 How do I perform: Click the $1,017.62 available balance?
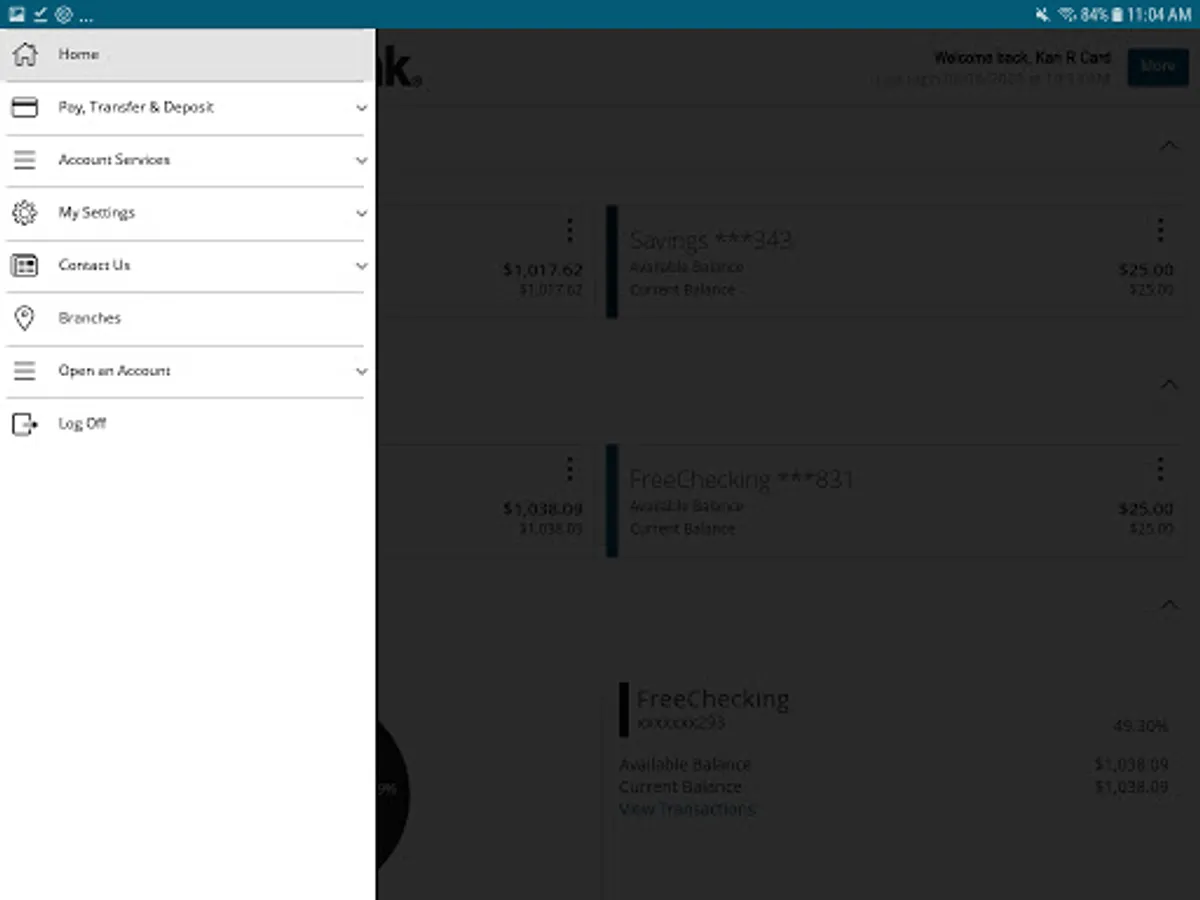[543, 270]
